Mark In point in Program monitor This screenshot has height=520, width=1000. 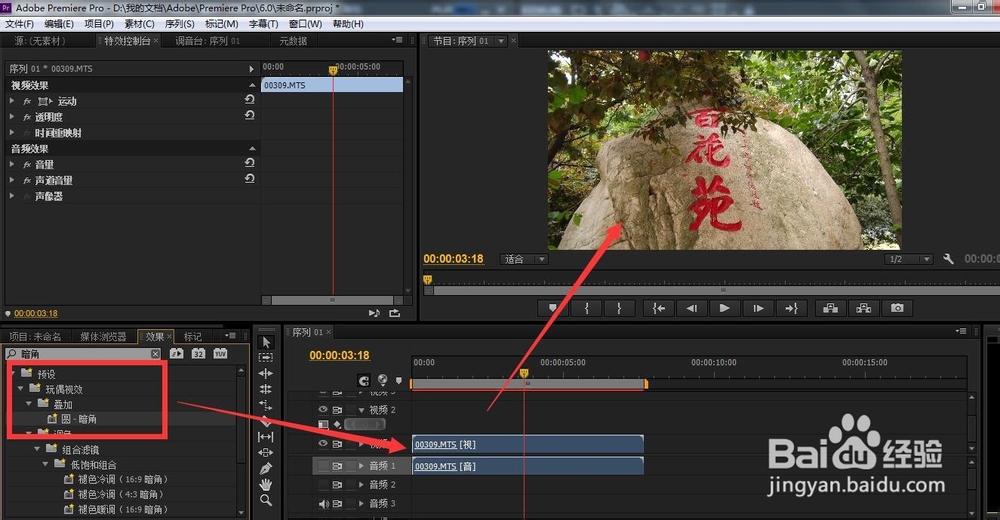(x=587, y=308)
